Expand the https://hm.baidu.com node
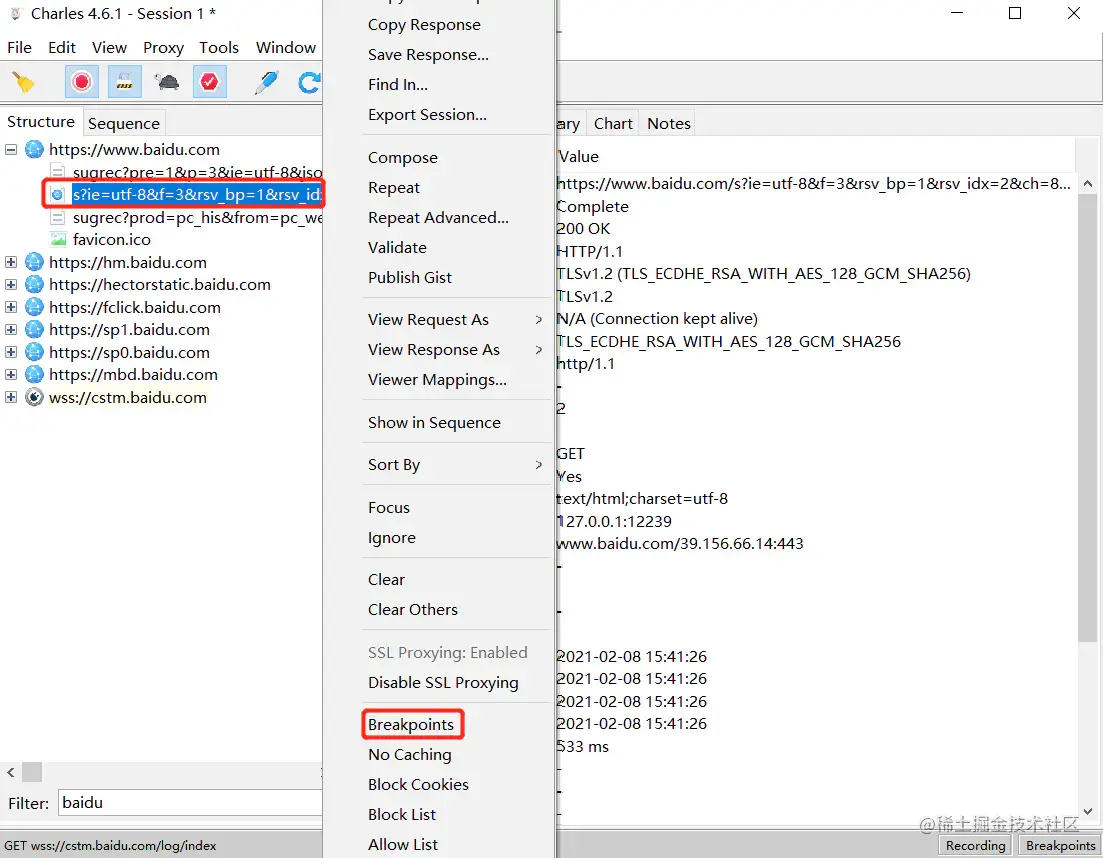The height and width of the screenshot is (858, 1103). coord(11,262)
